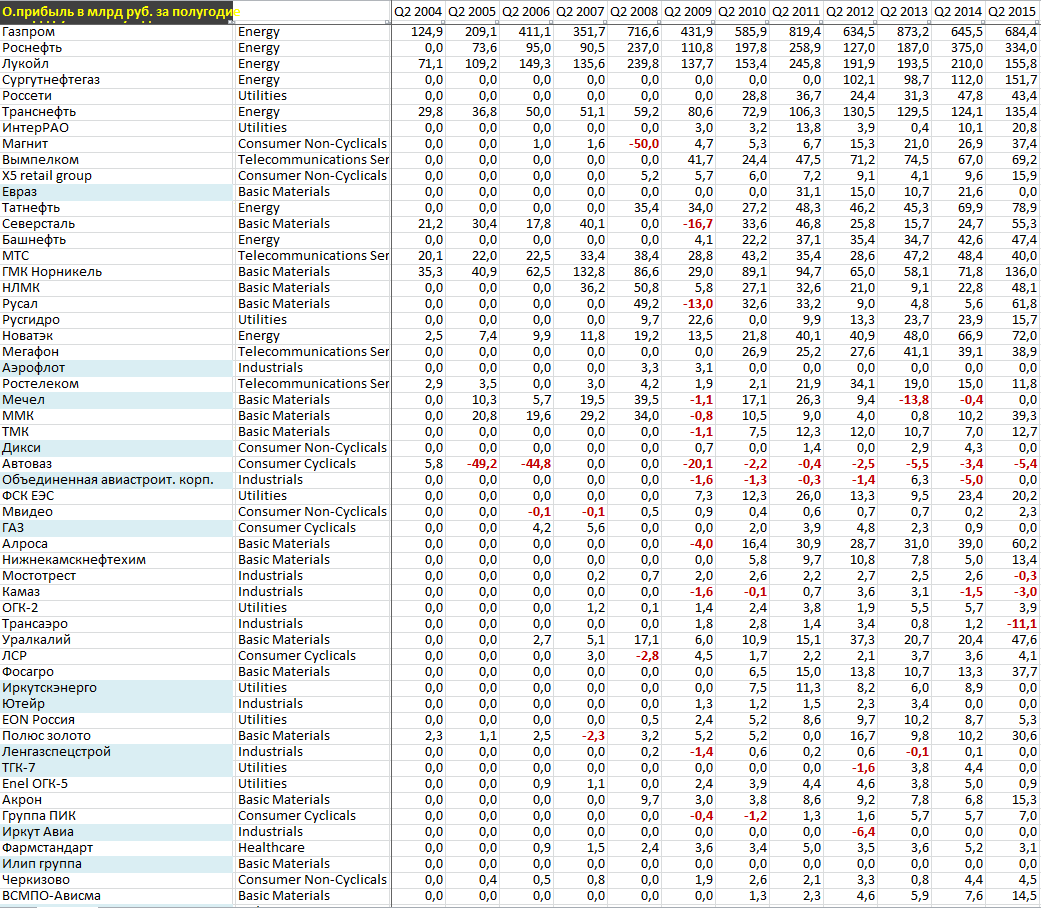The image size is (1041, 908).
Task: Click the Транснефть cell
Action: (118, 112)
